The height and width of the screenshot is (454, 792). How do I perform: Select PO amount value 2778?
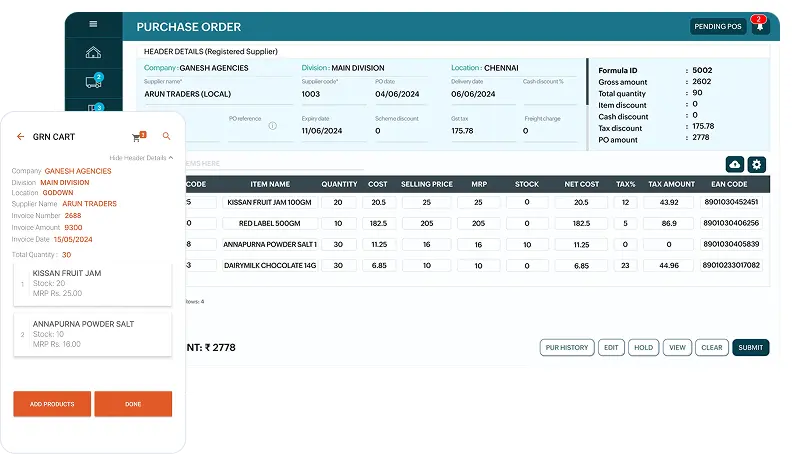tap(701, 137)
